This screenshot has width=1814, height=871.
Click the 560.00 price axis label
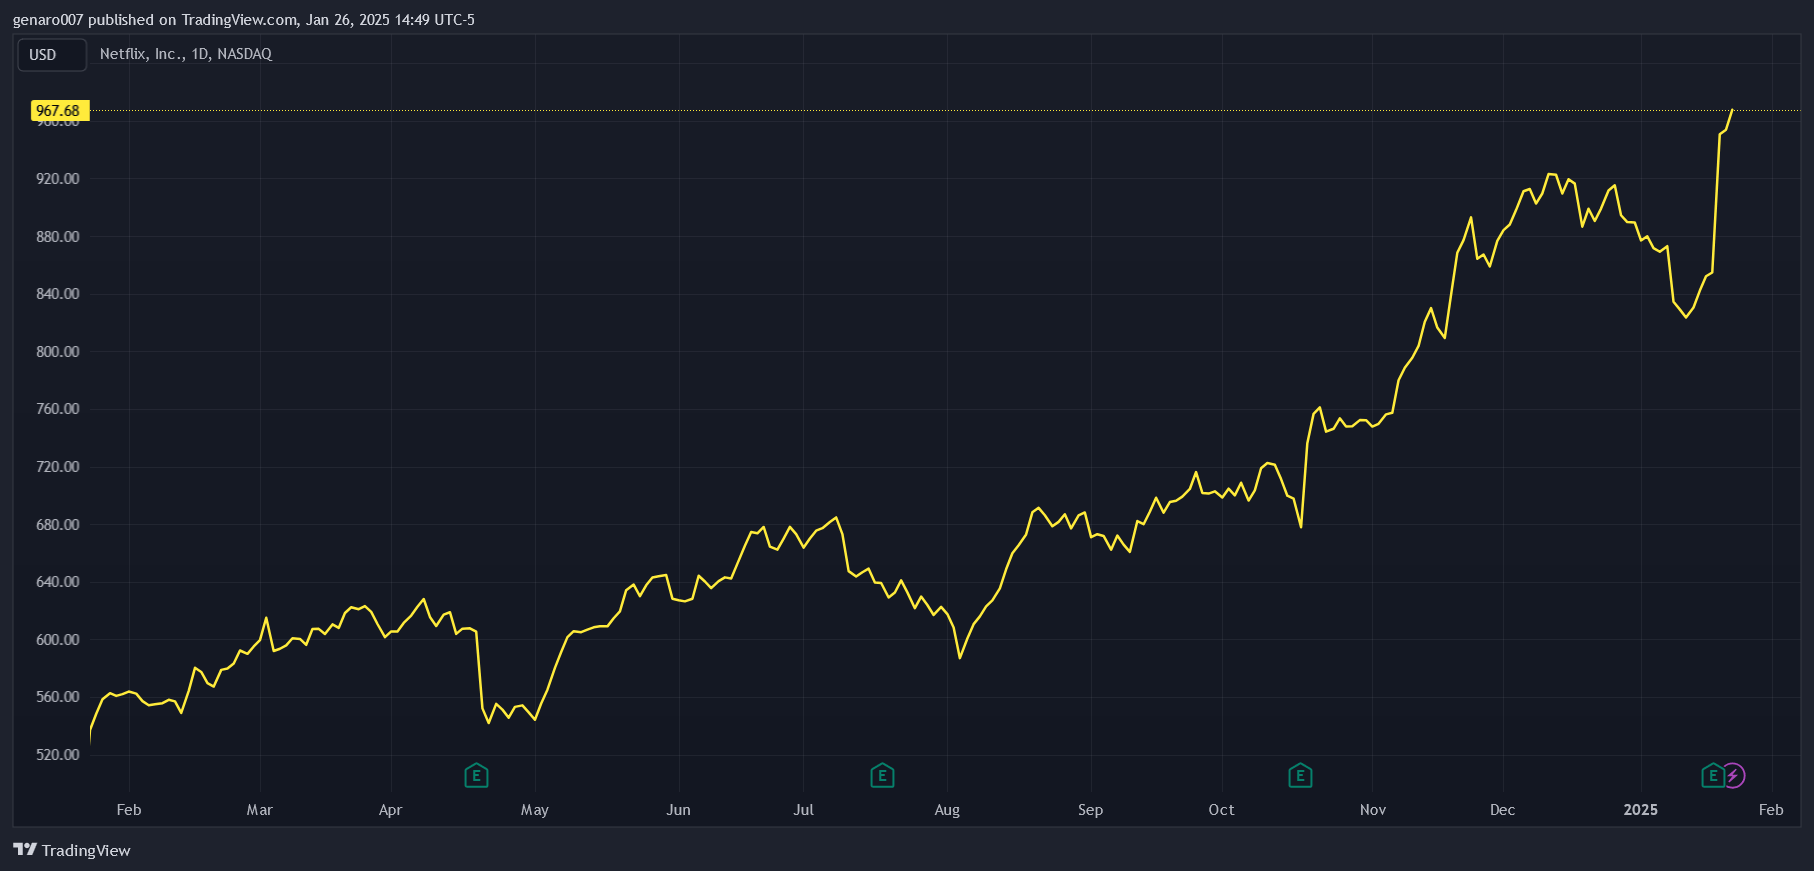pyautogui.click(x=58, y=697)
